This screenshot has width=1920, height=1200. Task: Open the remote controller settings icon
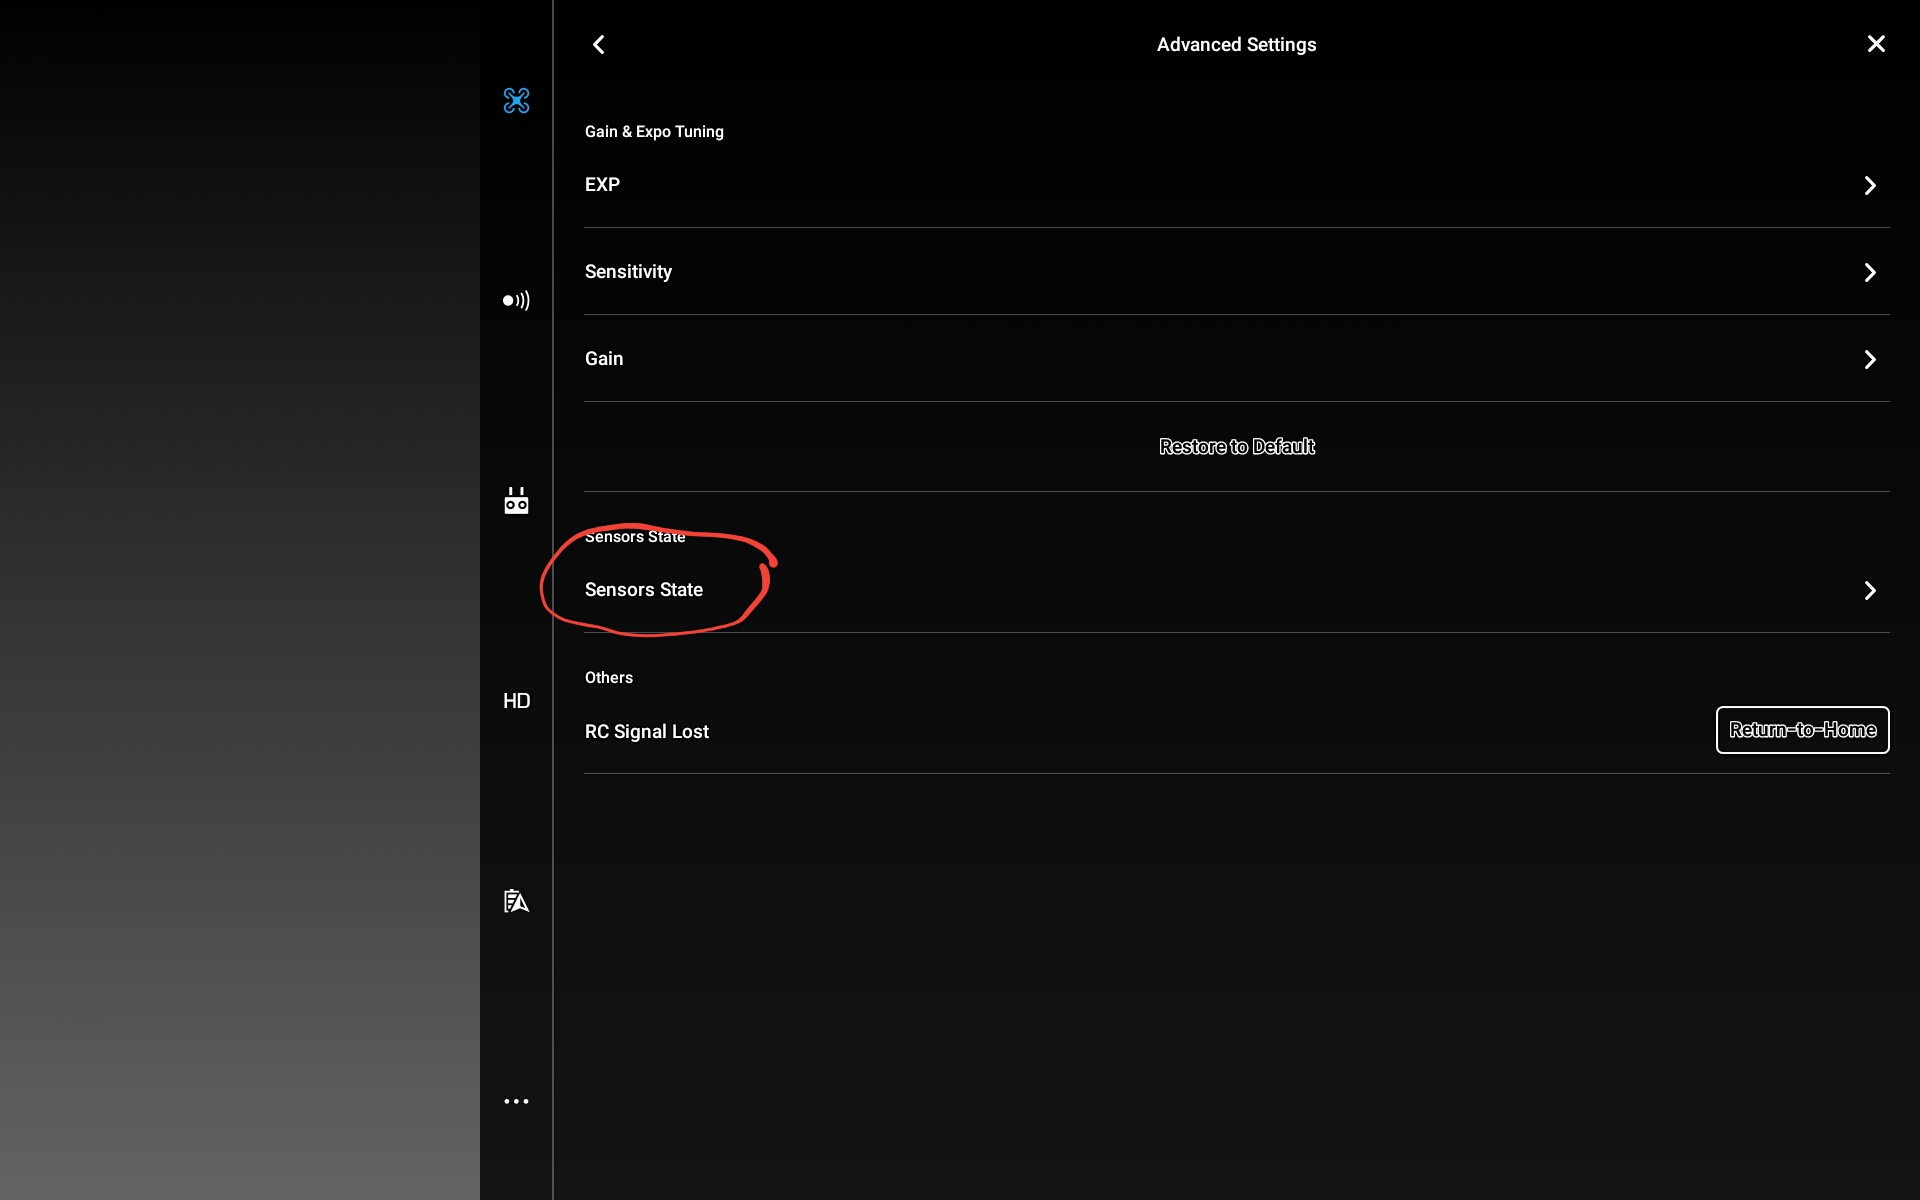516,500
